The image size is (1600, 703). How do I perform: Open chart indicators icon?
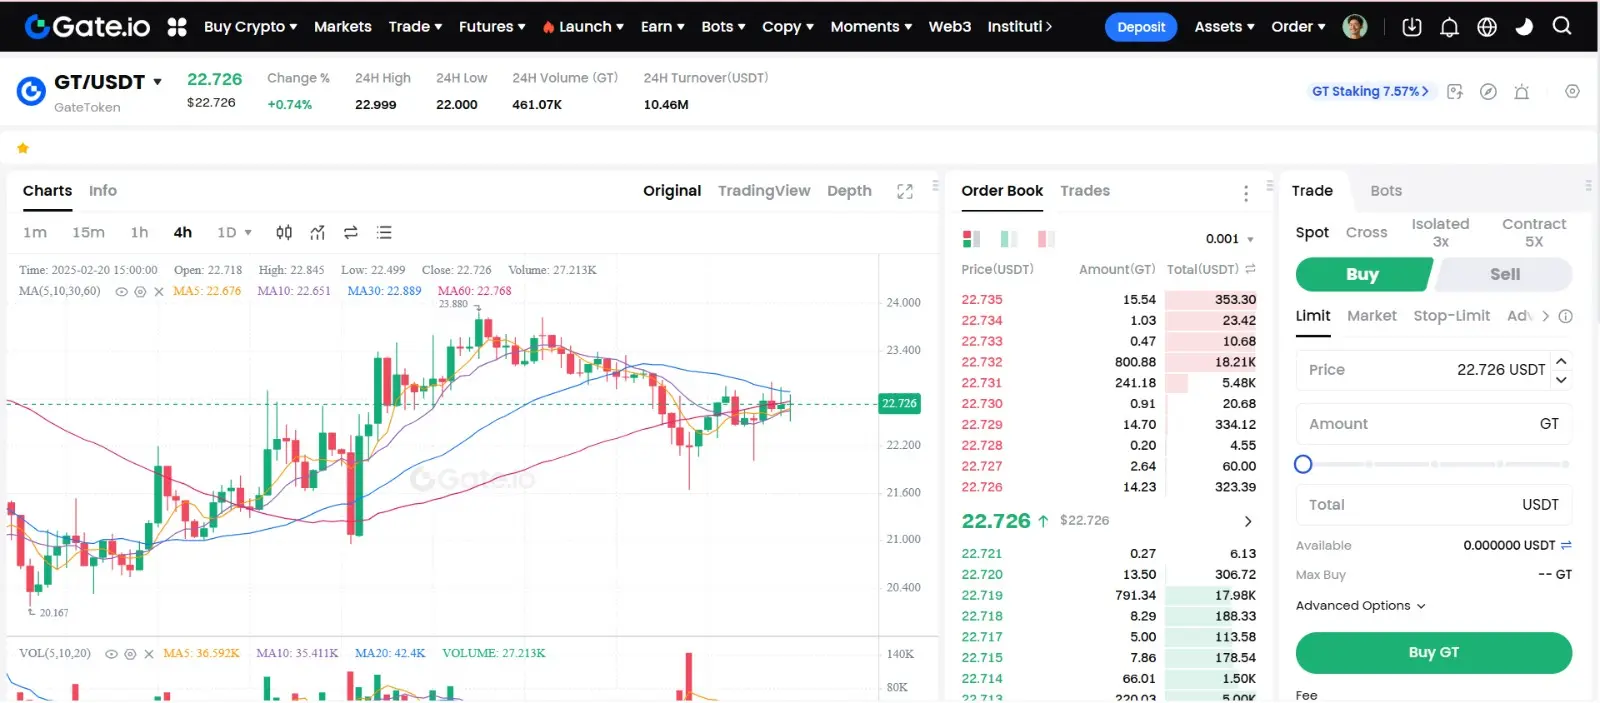(318, 232)
